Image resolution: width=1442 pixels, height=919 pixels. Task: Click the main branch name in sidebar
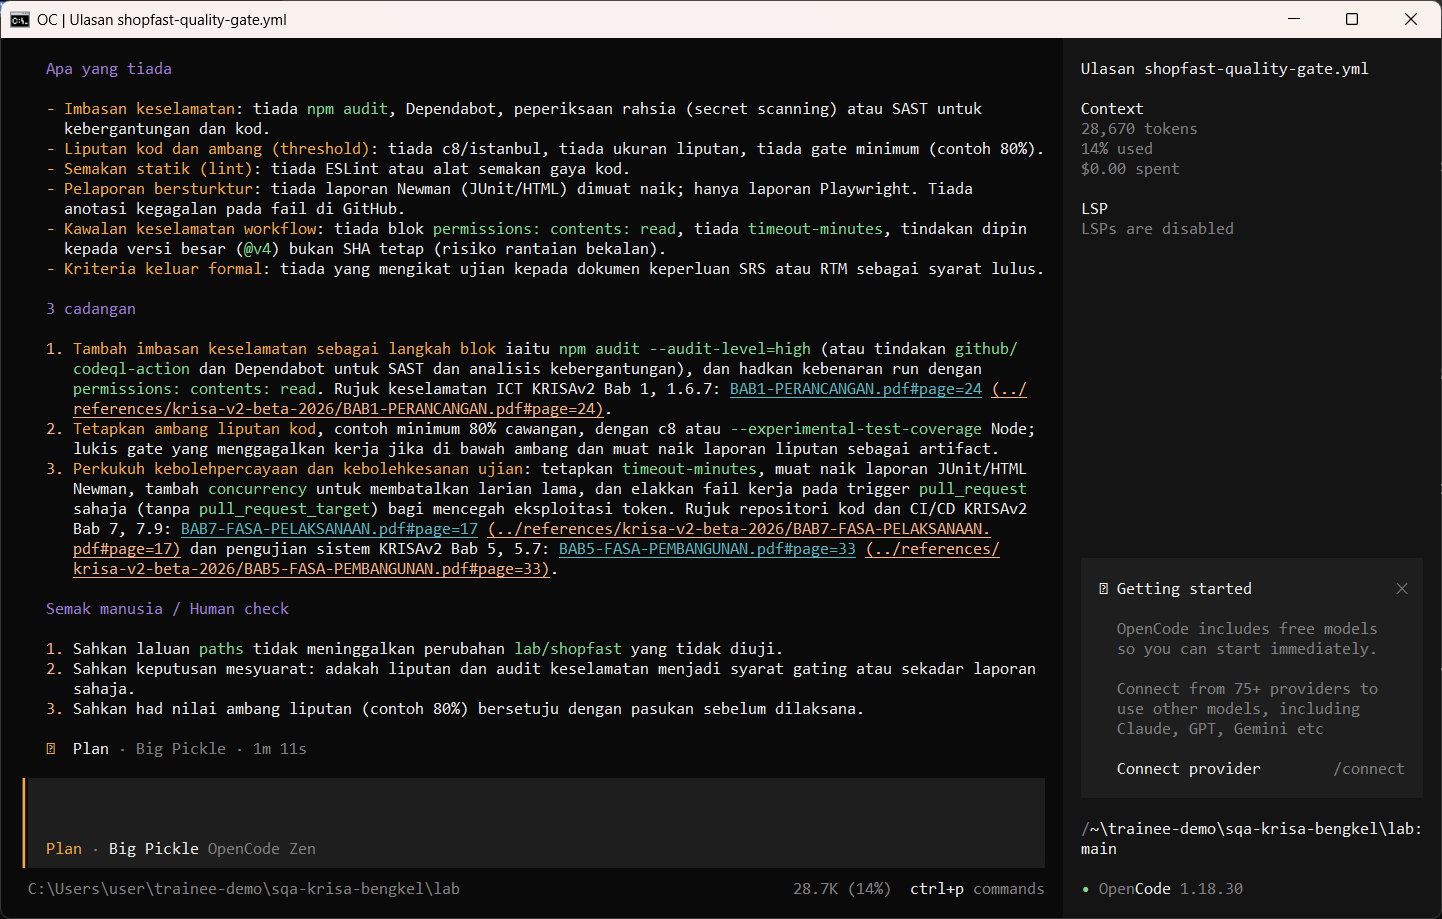coord(1099,849)
